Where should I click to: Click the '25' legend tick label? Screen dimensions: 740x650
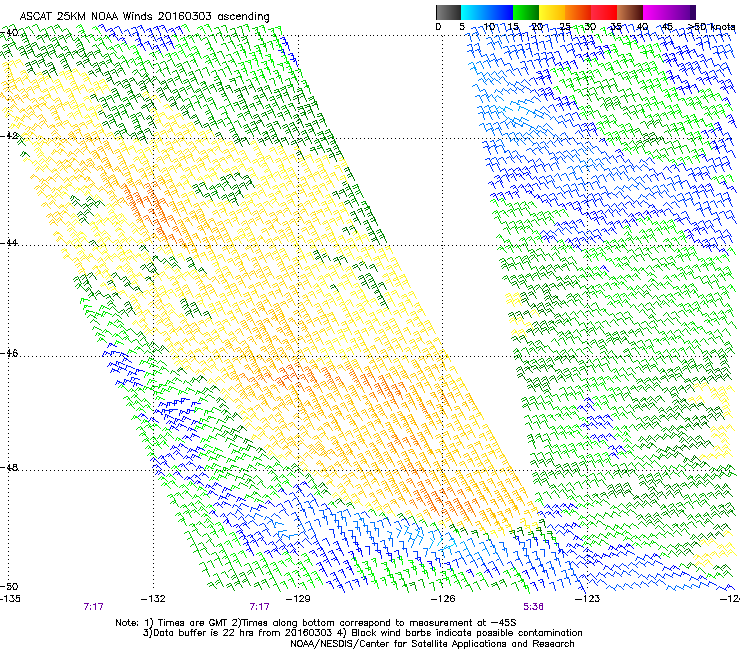pos(564,27)
